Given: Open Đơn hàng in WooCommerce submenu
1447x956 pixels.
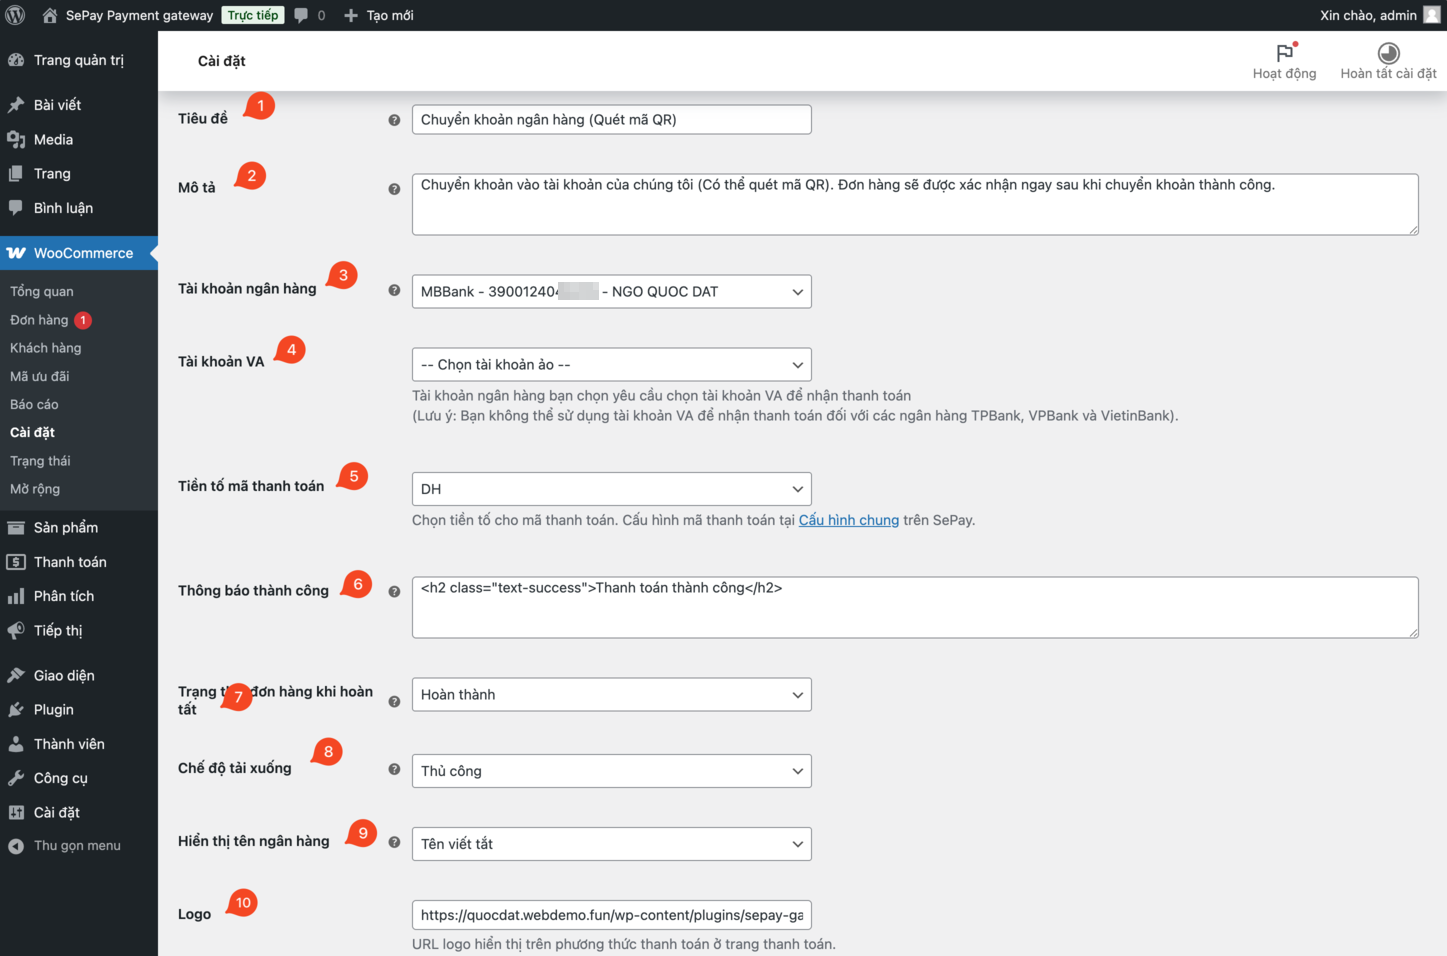Looking at the screenshot, I should (x=39, y=320).
